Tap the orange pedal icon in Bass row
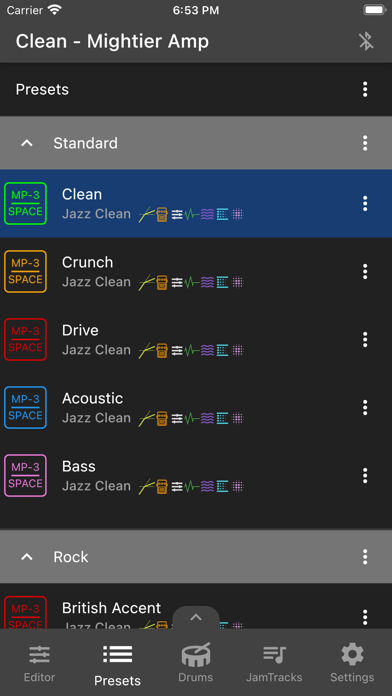Screen dimensions: 392x696 click(x=162, y=487)
